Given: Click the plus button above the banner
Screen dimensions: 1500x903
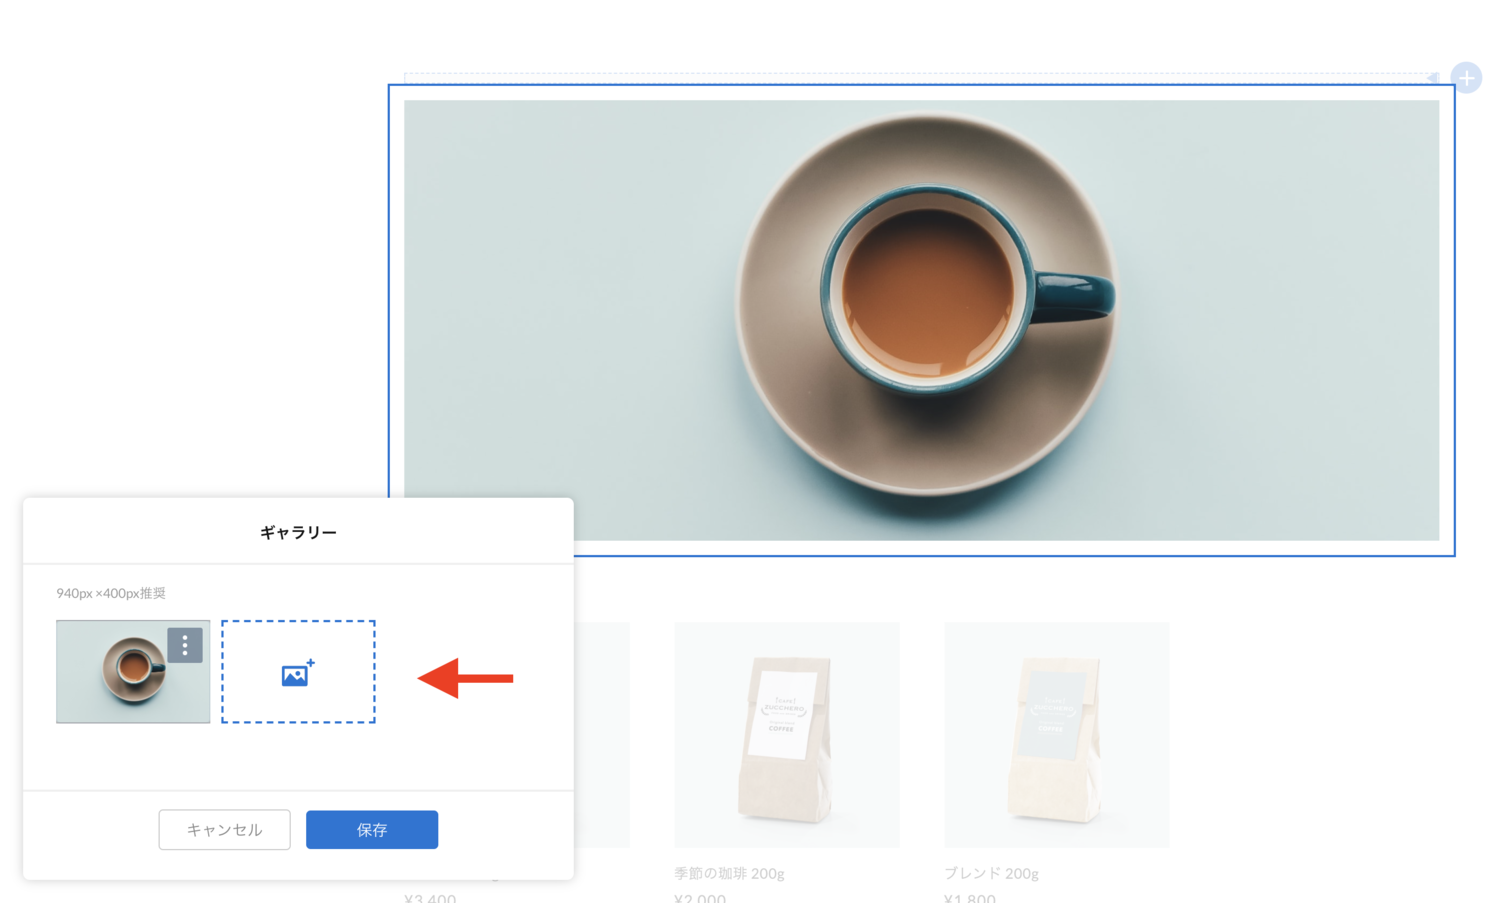Looking at the screenshot, I should pos(1466,78).
